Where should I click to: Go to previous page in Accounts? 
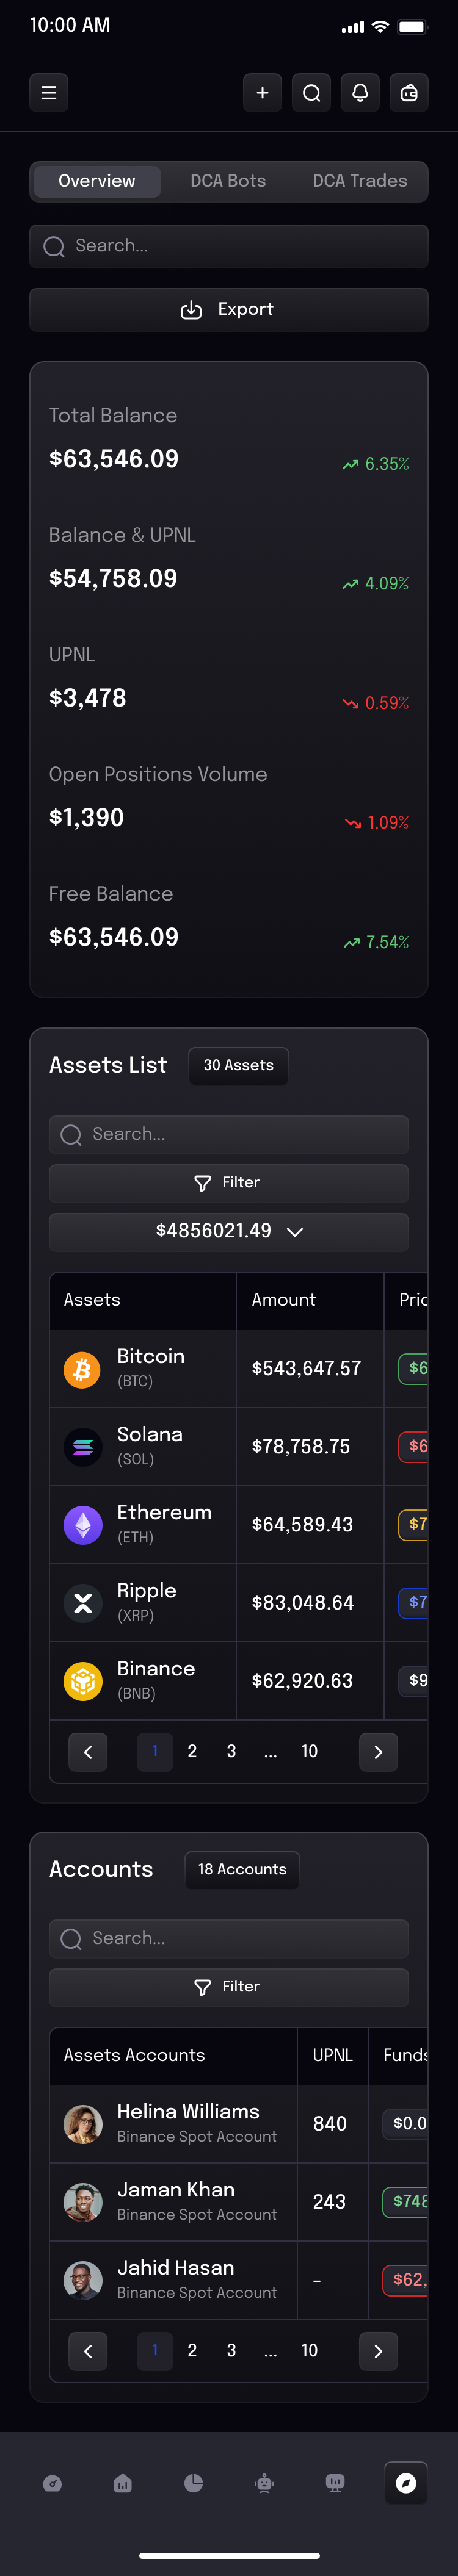point(88,2351)
